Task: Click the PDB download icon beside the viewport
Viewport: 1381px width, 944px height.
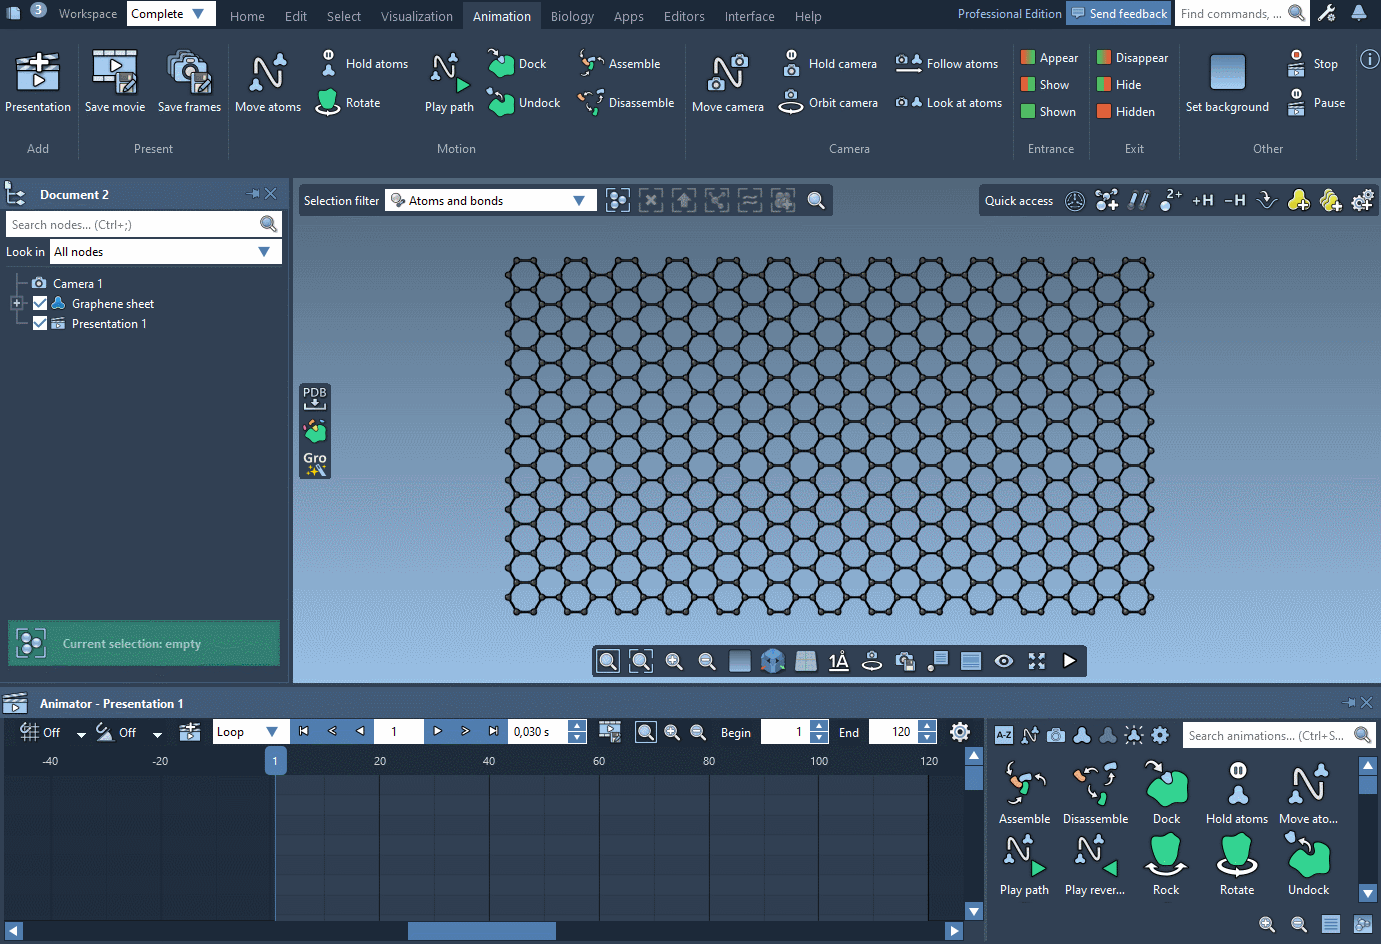Action: pyautogui.click(x=314, y=397)
